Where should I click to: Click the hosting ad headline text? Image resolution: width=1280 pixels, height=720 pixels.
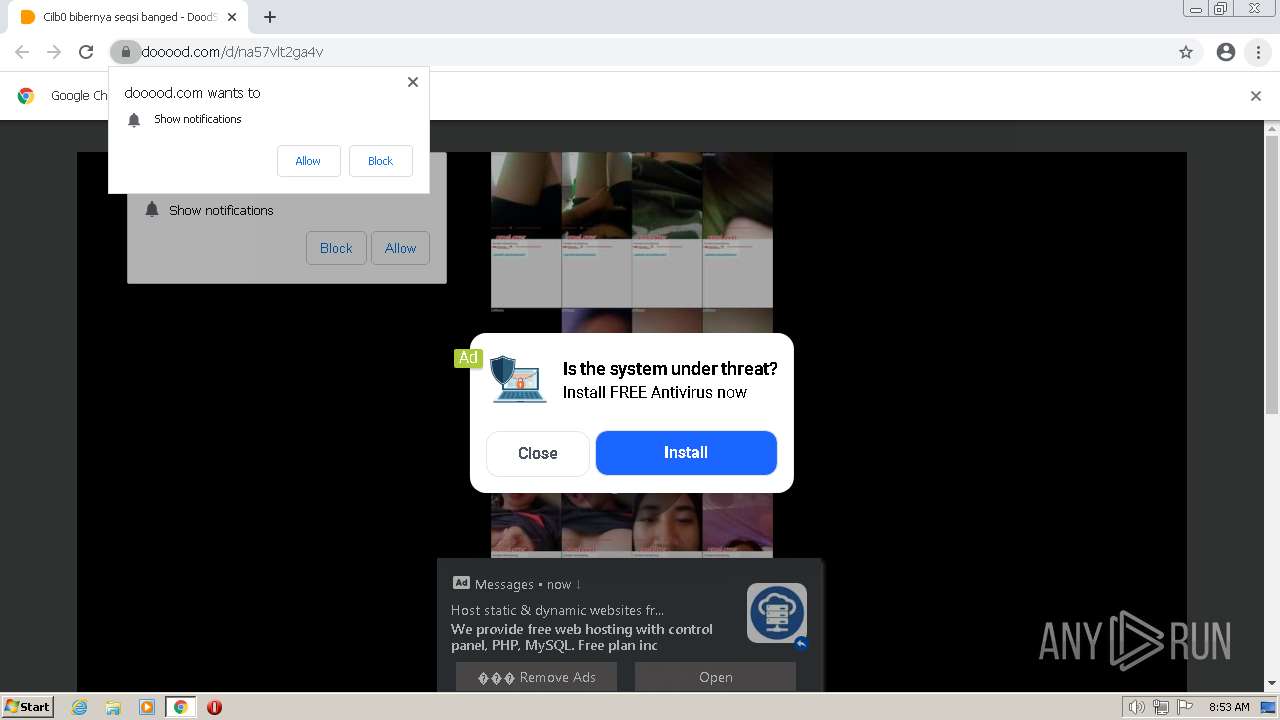558,610
